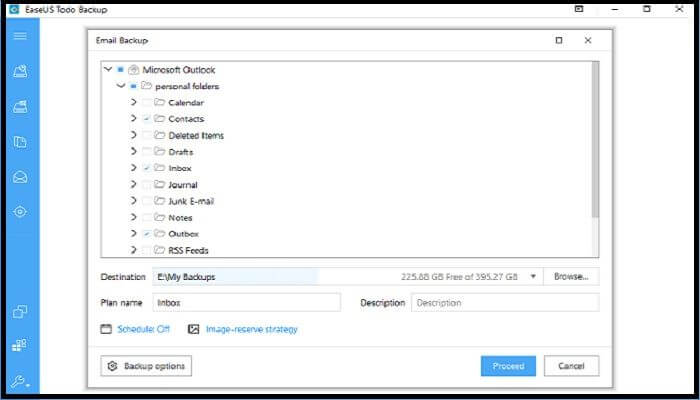
Task: Select System Backup sidebar icon
Action: coord(20,107)
